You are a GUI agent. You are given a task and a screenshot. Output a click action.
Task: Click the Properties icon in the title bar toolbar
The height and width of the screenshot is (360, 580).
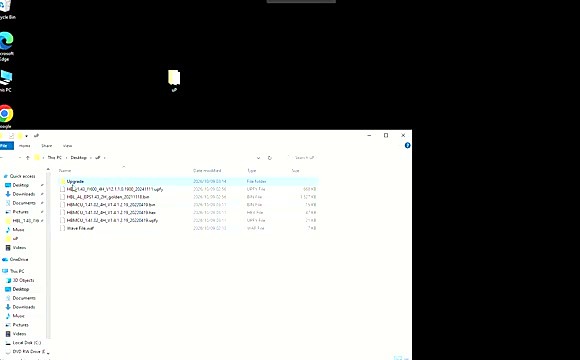tap(11, 136)
